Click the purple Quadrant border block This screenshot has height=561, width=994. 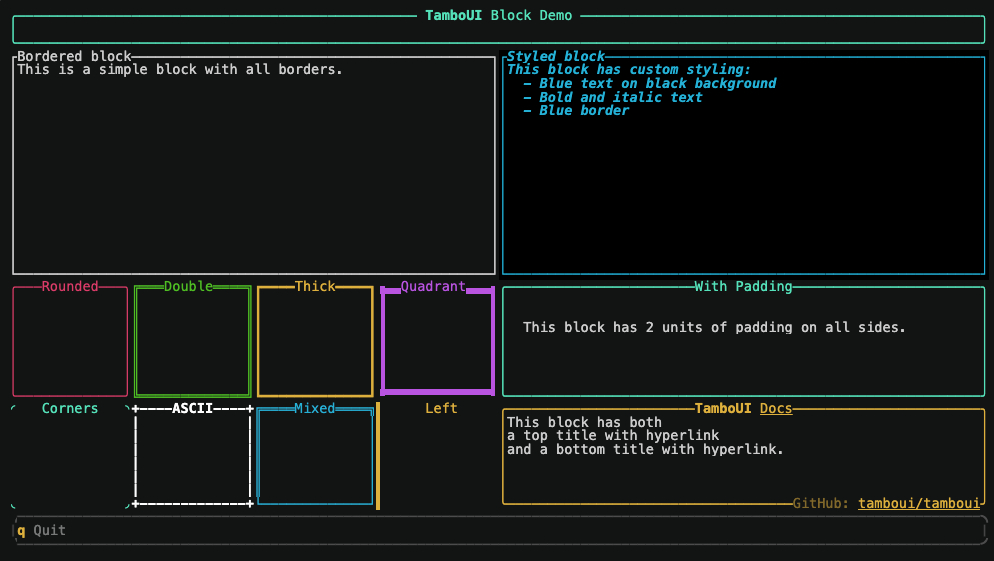pos(438,342)
